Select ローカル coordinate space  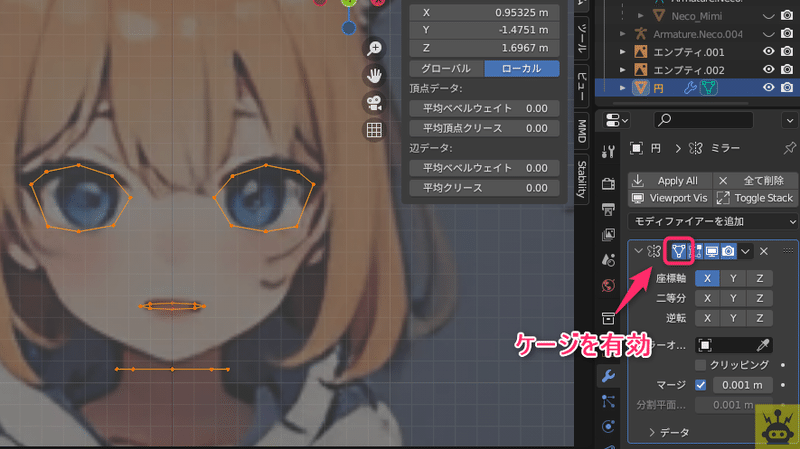coord(521,69)
